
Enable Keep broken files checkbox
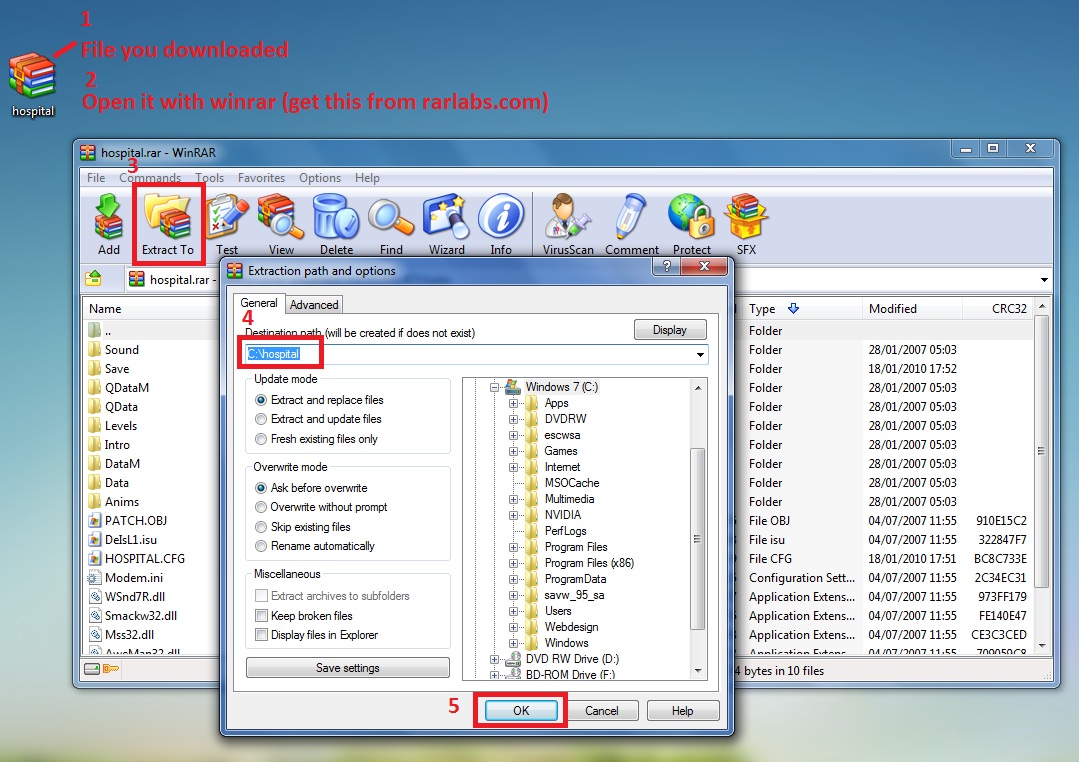click(261, 615)
